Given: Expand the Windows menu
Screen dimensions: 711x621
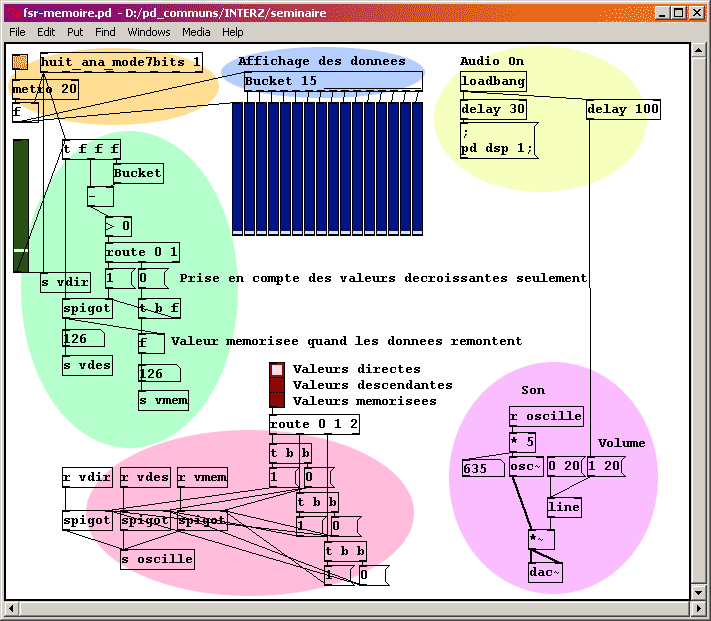Looking at the screenshot, I should click(149, 32).
